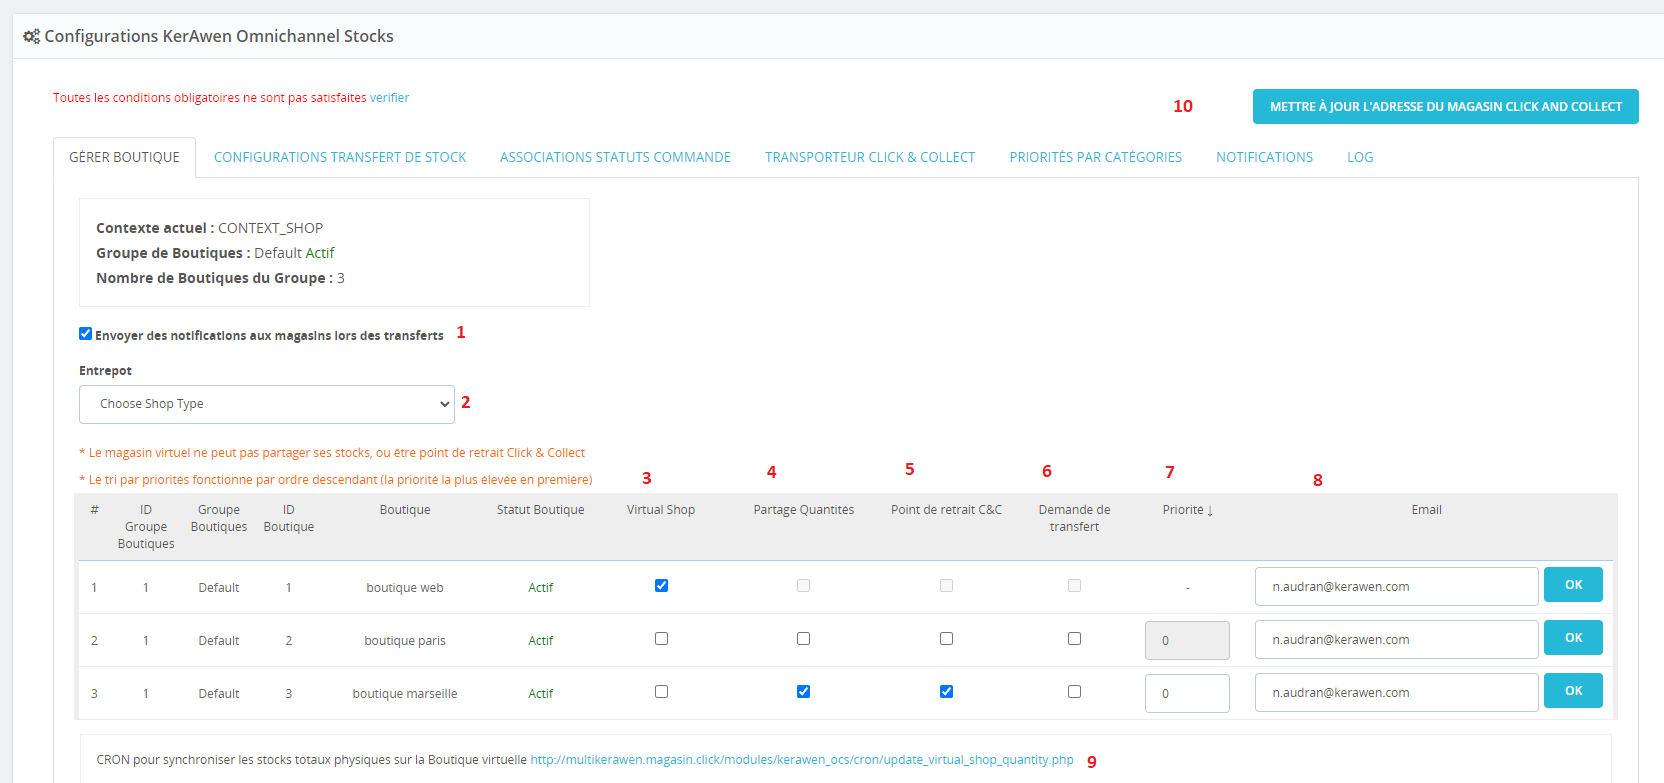Screen dimensions: 1664x783
Task: Click the Virtual Shop column header
Action: (661, 510)
